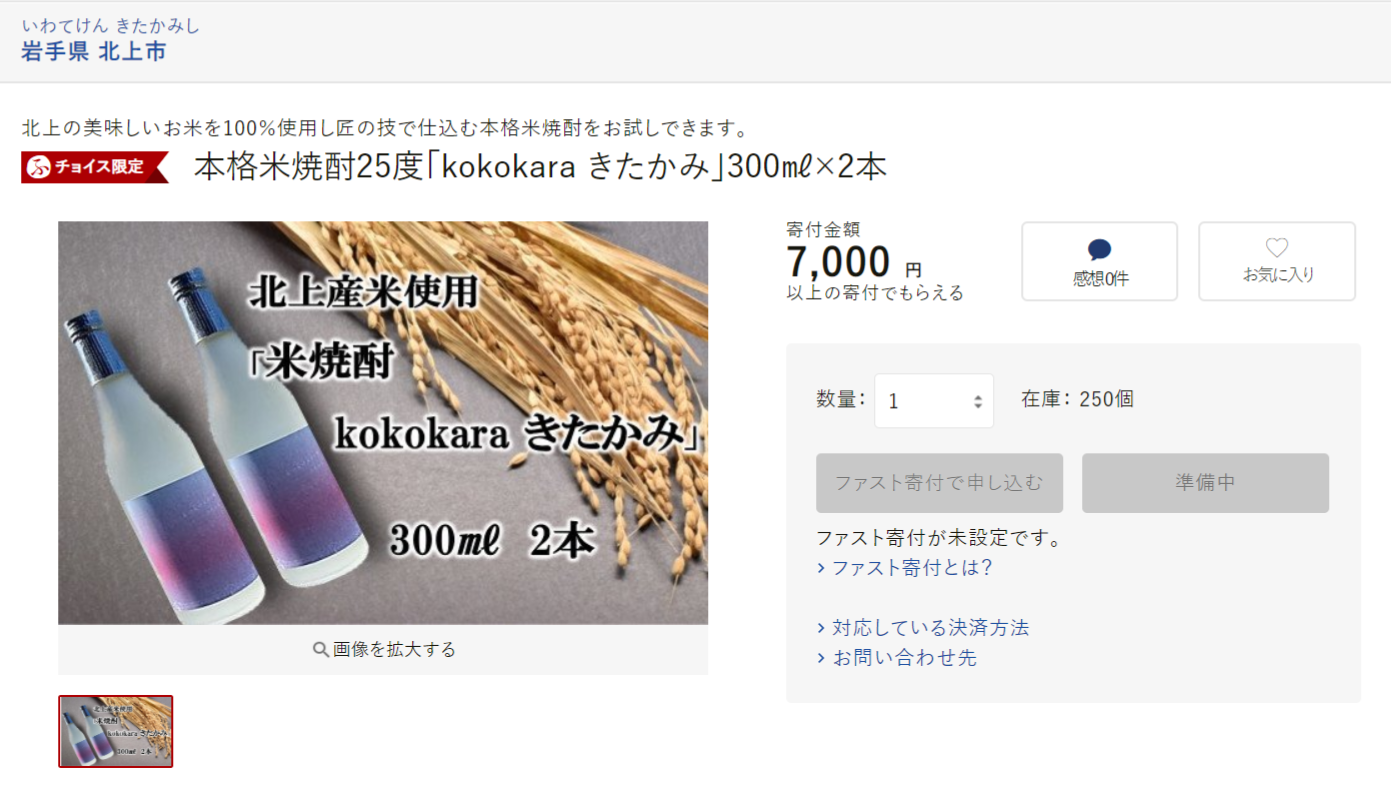The width and height of the screenshot is (1391, 785).
Task: Open the 数量 quantity selector
Action: click(x=934, y=401)
